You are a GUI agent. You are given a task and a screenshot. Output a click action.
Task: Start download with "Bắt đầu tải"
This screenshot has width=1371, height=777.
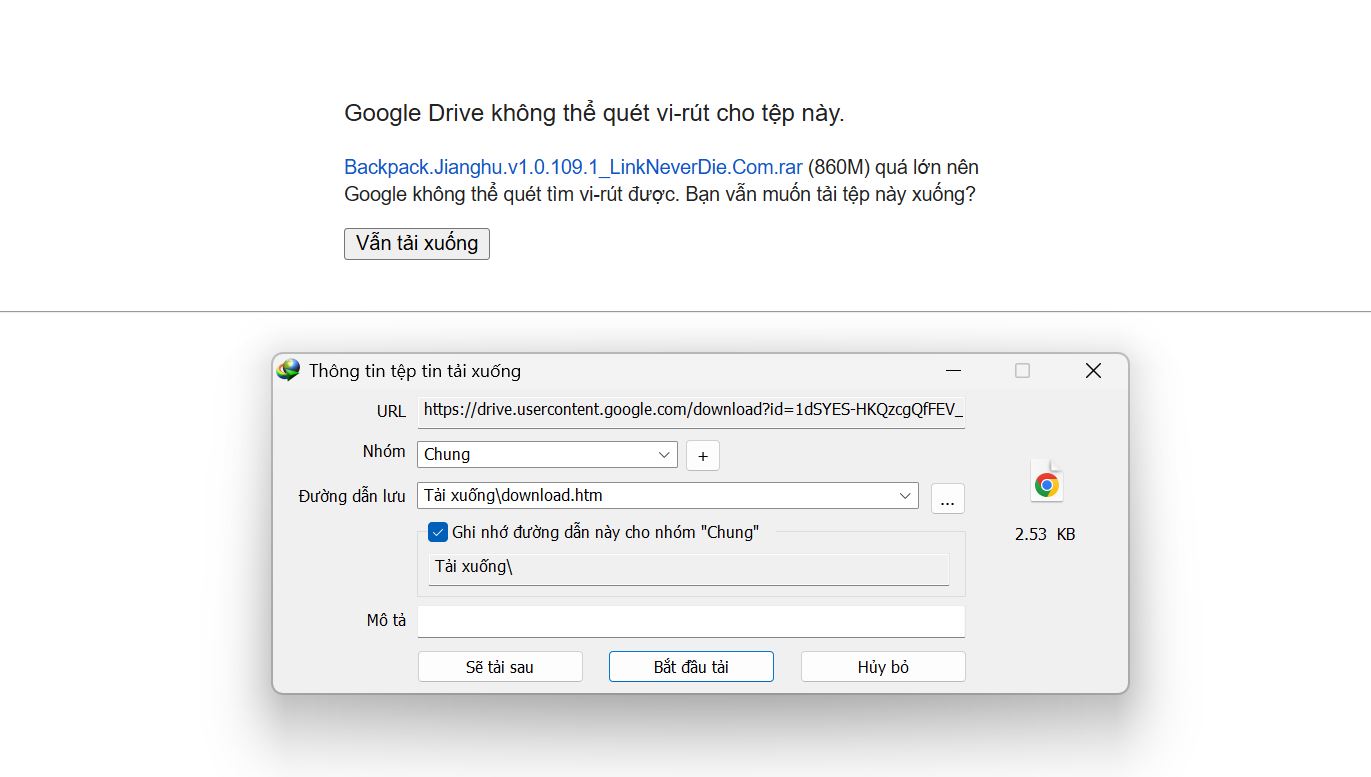pos(691,667)
